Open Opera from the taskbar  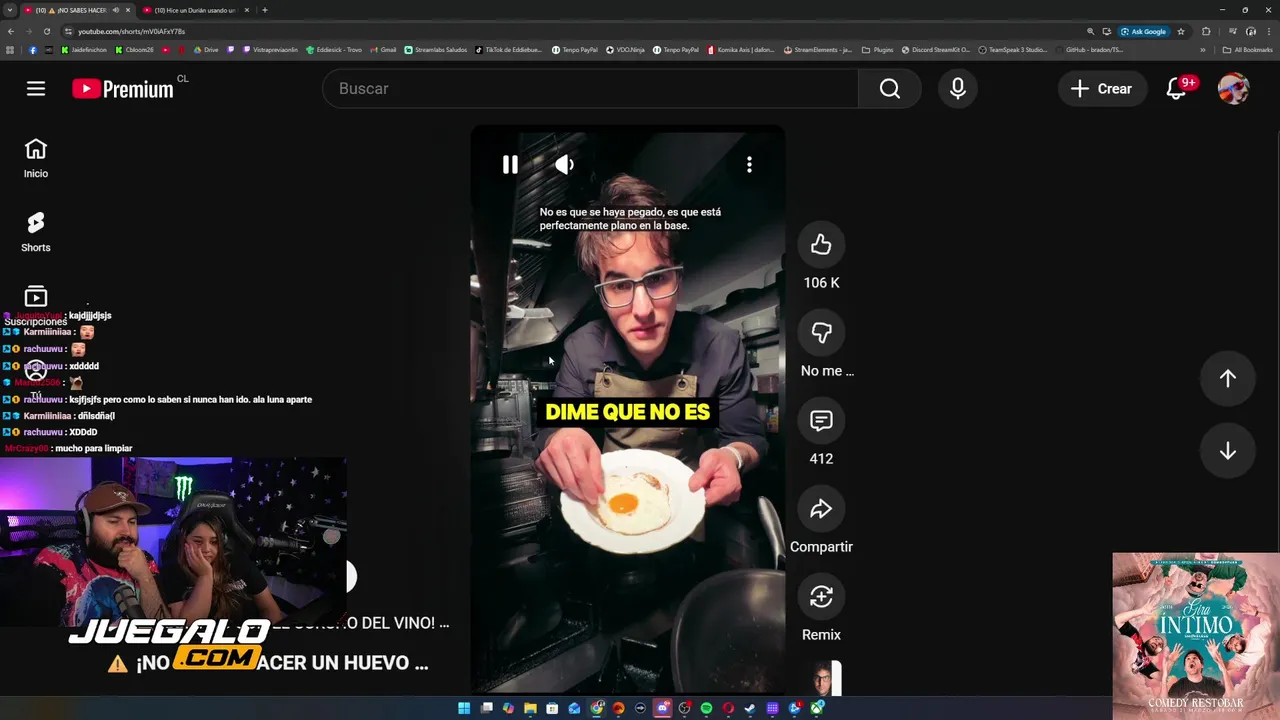point(728,708)
